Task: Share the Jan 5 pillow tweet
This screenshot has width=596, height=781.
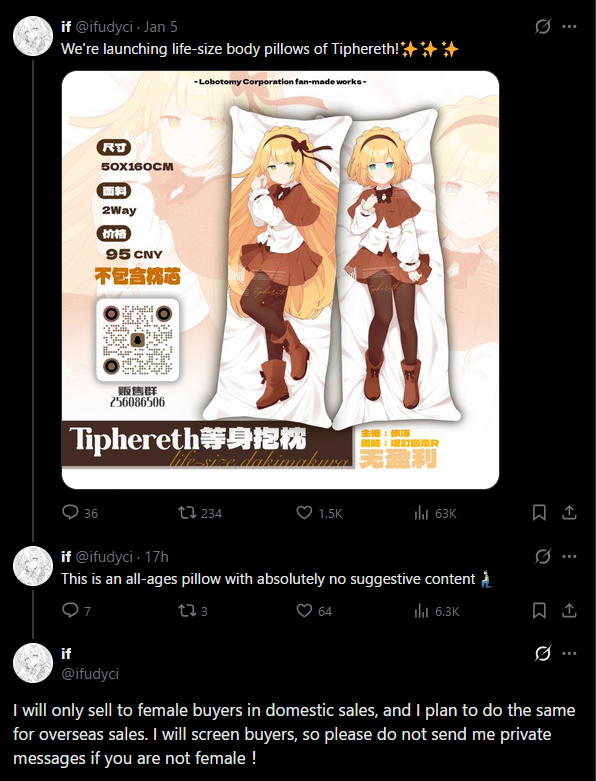Action: 569,513
